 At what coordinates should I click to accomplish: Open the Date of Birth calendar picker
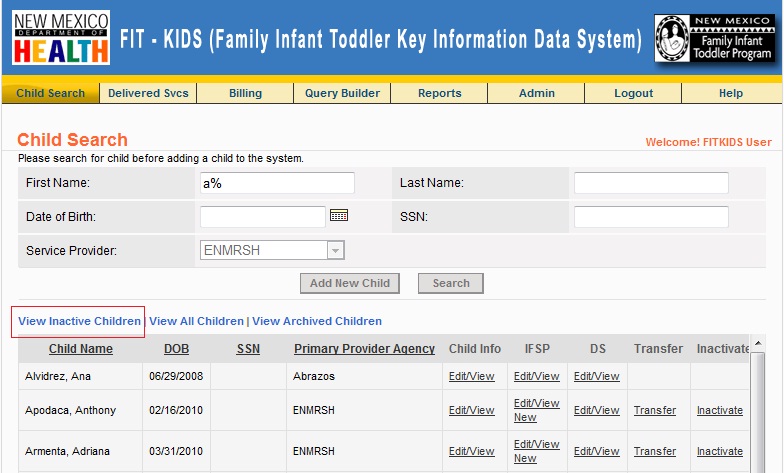coord(338,216)
